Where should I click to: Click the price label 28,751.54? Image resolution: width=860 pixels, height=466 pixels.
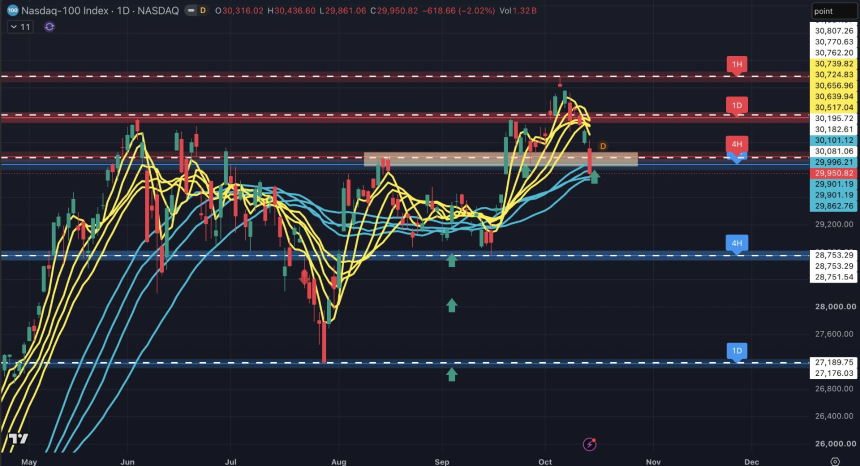click(x=834, y=277)
